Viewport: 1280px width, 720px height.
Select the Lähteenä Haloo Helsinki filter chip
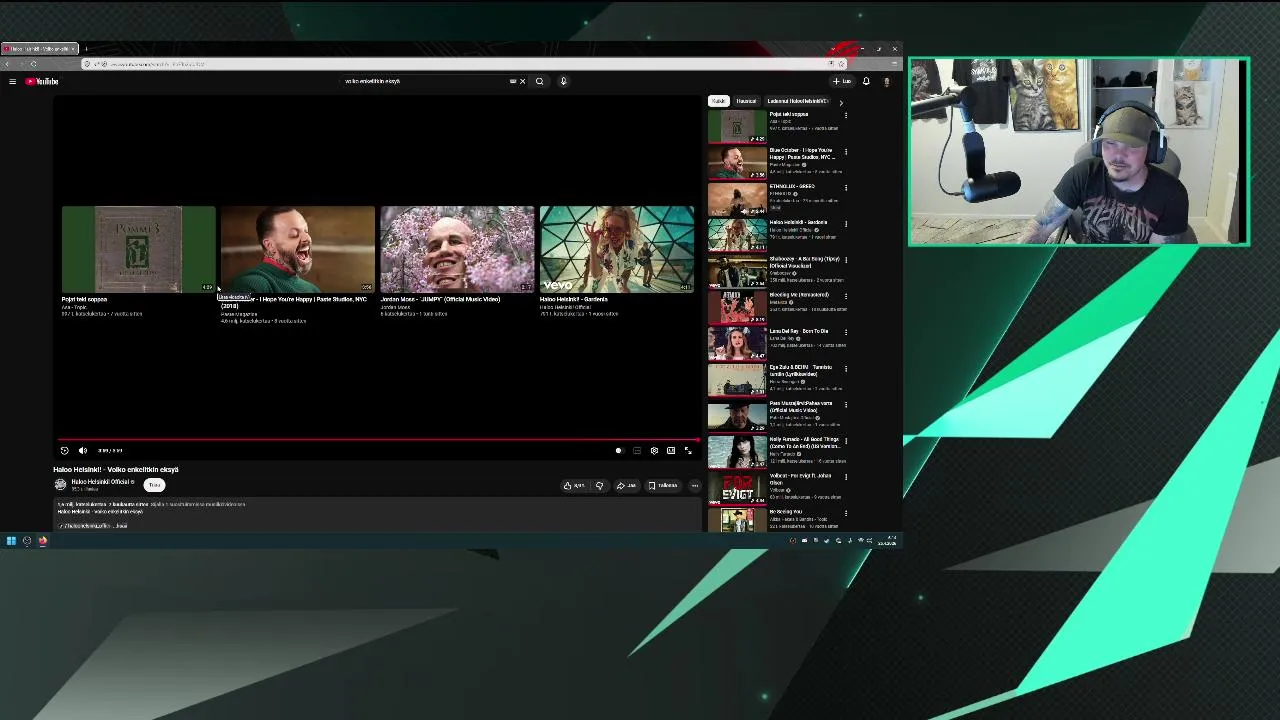coord(797,101)
